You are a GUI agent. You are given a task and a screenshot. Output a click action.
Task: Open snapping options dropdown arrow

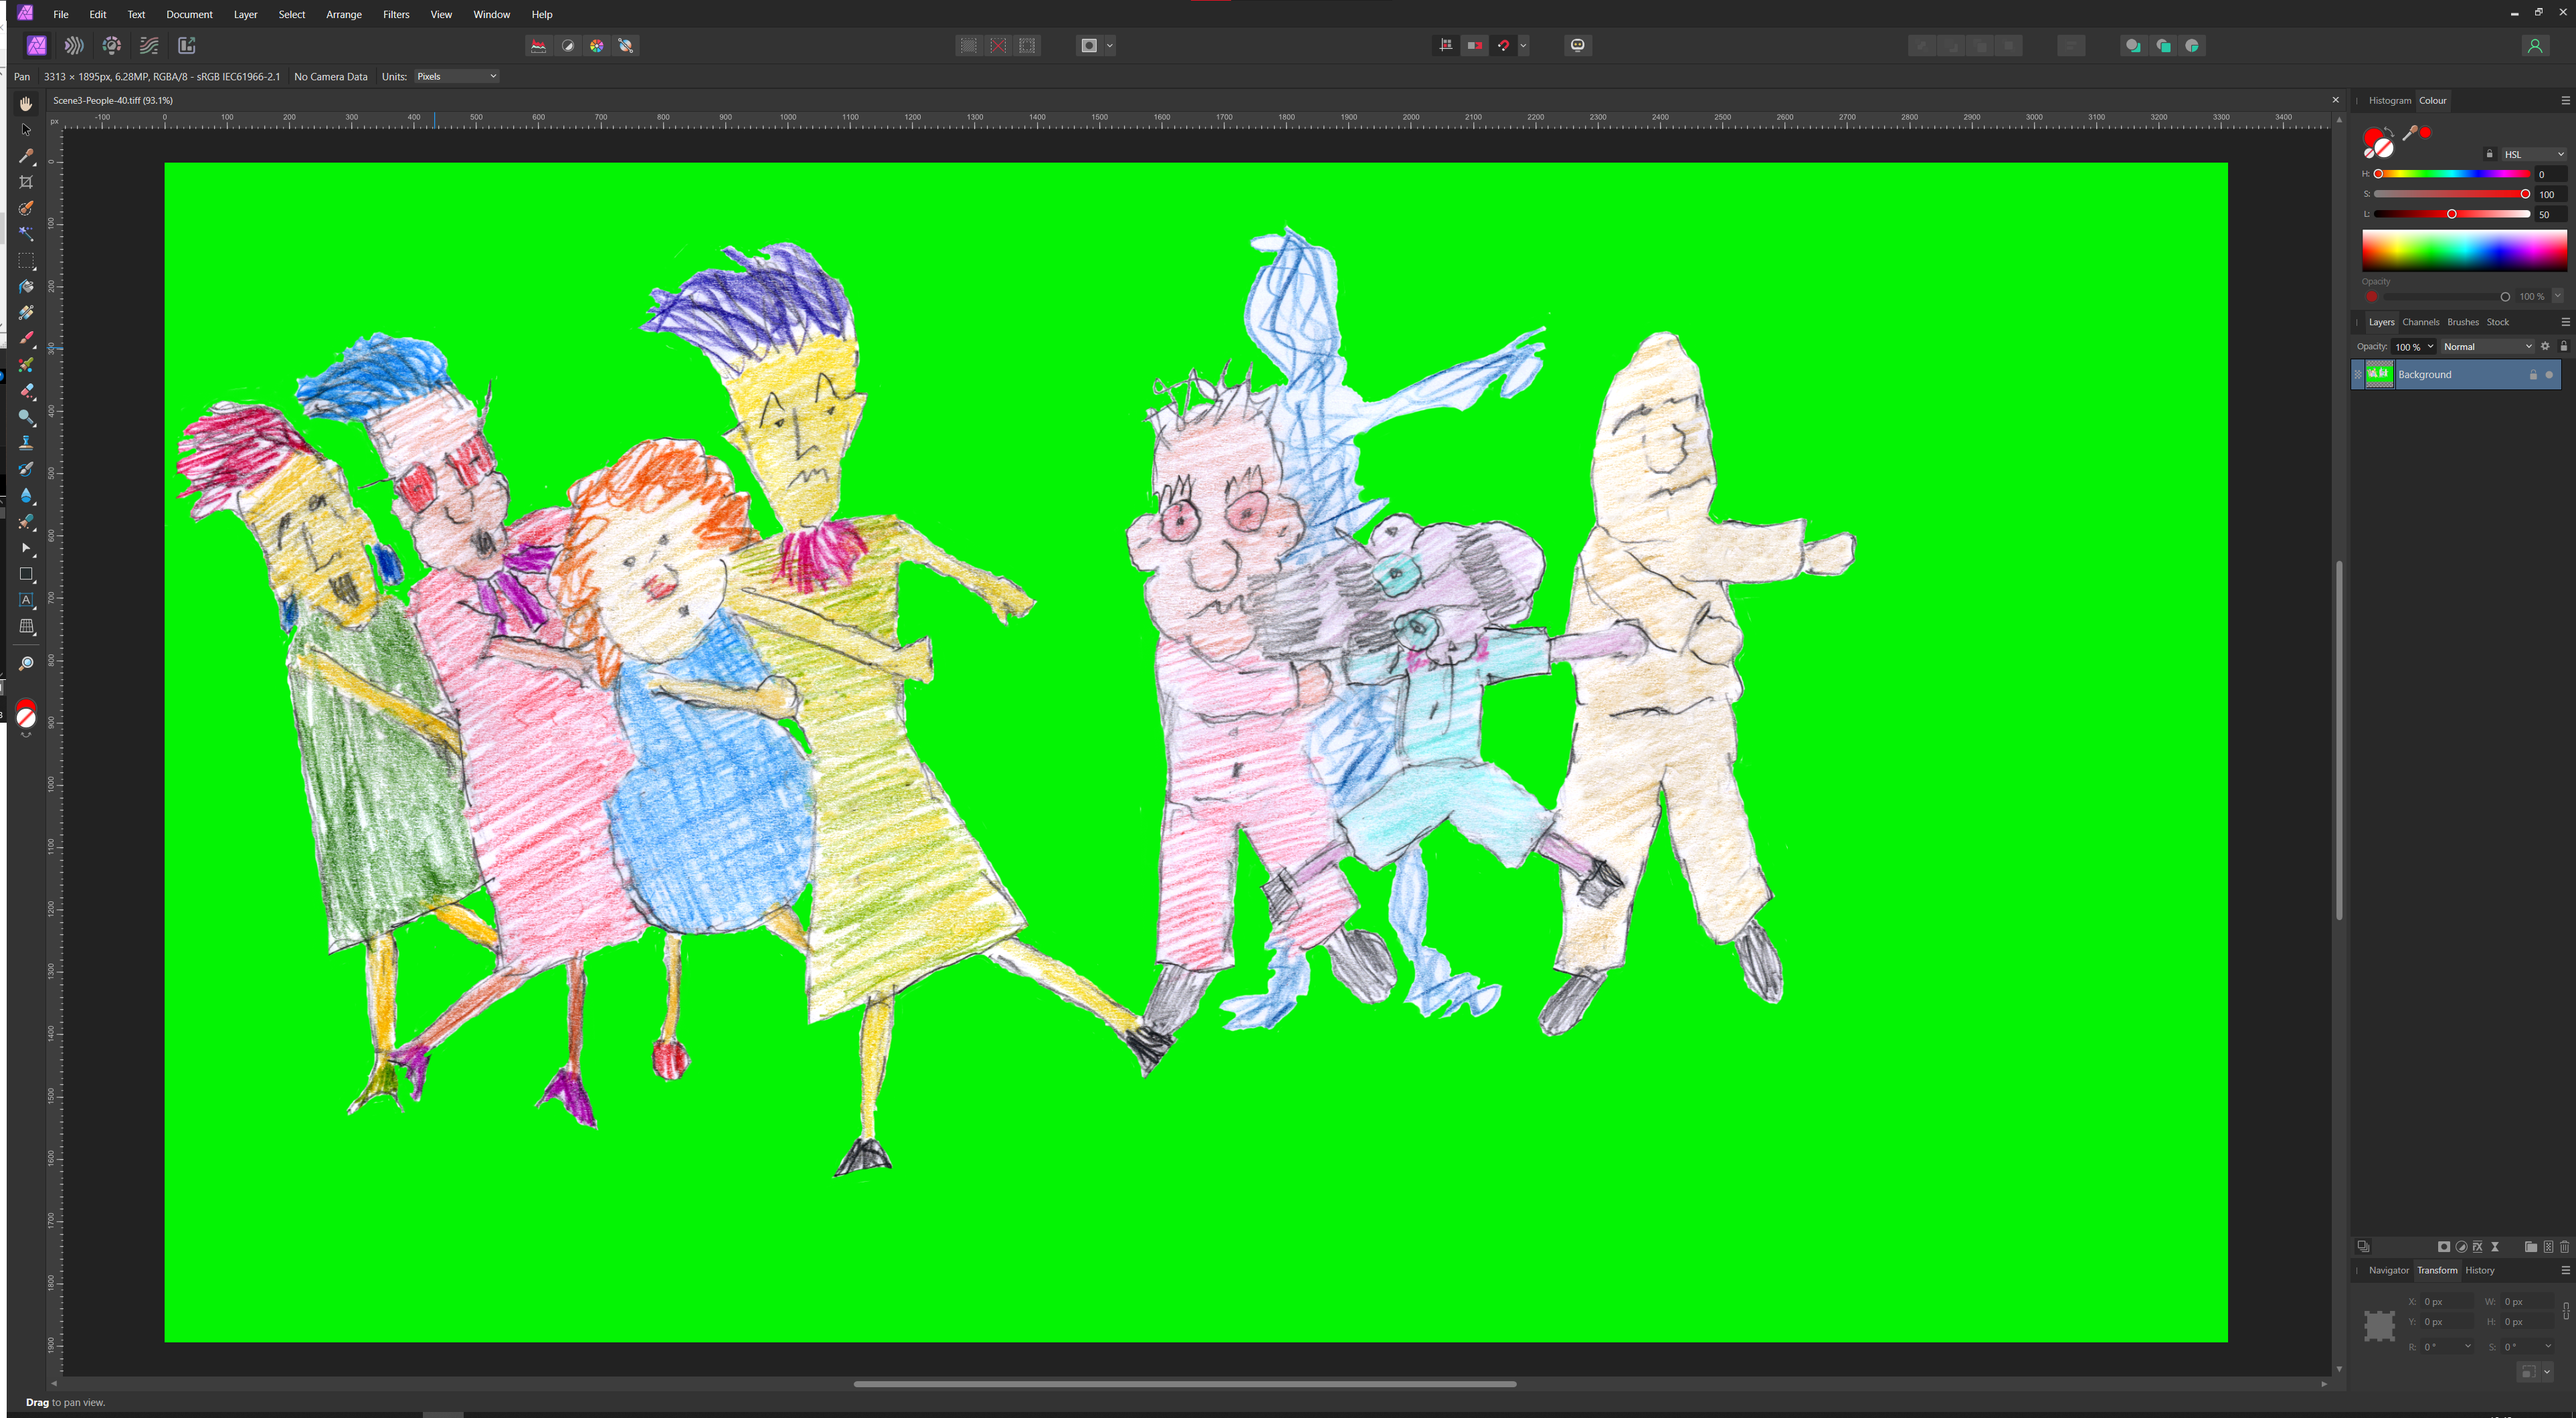point(1523,45)
